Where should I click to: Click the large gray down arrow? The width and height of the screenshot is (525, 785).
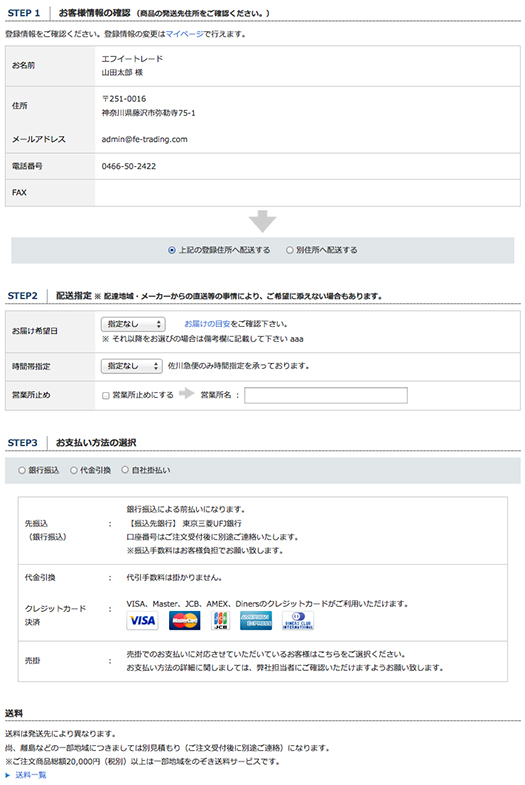click(262, 221)
